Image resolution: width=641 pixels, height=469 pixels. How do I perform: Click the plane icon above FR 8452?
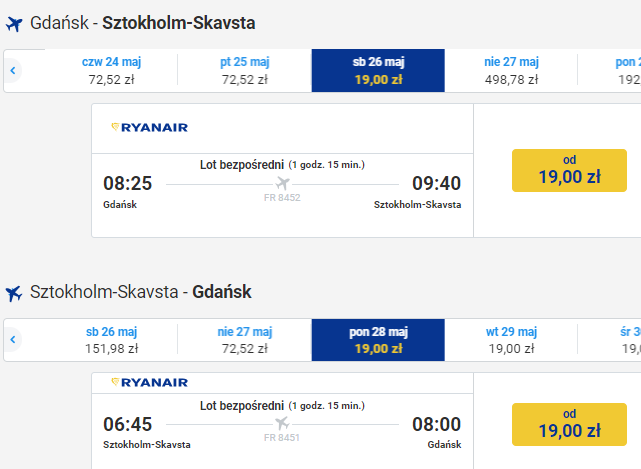click(282, 183)
